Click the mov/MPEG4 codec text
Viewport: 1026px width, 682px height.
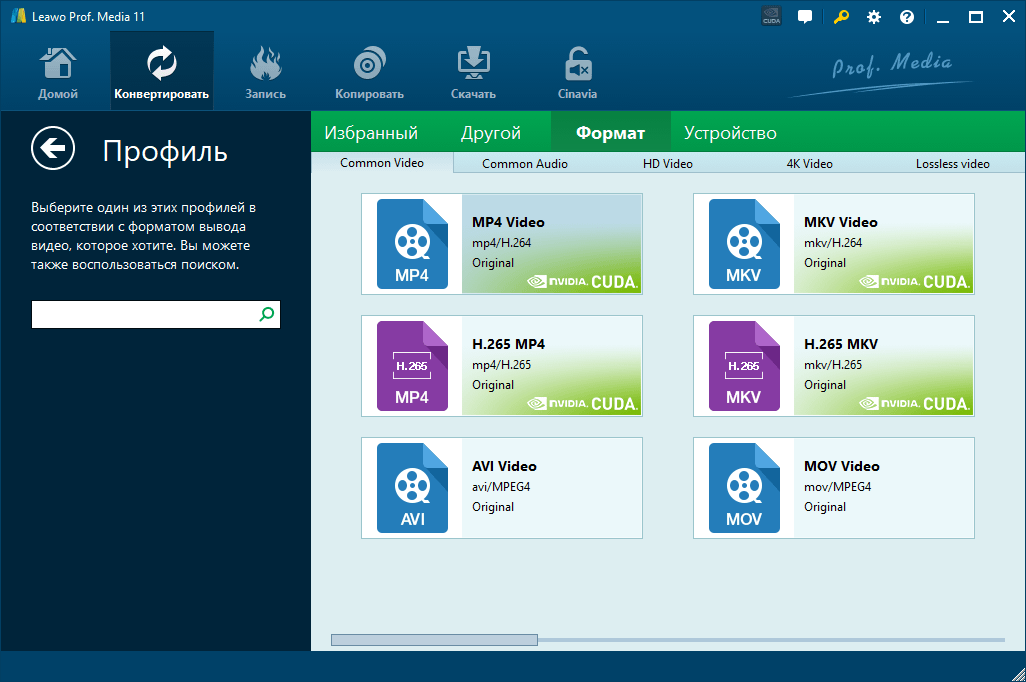point(838,487)
